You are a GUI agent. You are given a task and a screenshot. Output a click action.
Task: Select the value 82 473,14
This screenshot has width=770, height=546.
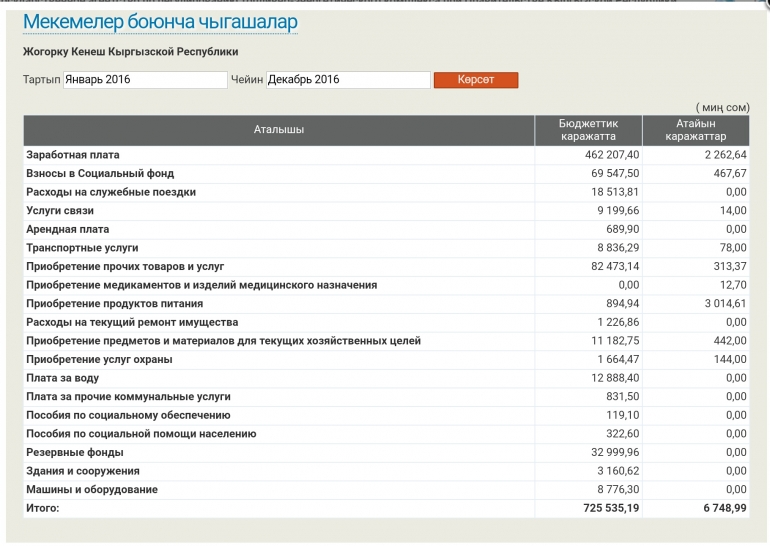click(615, 267)
